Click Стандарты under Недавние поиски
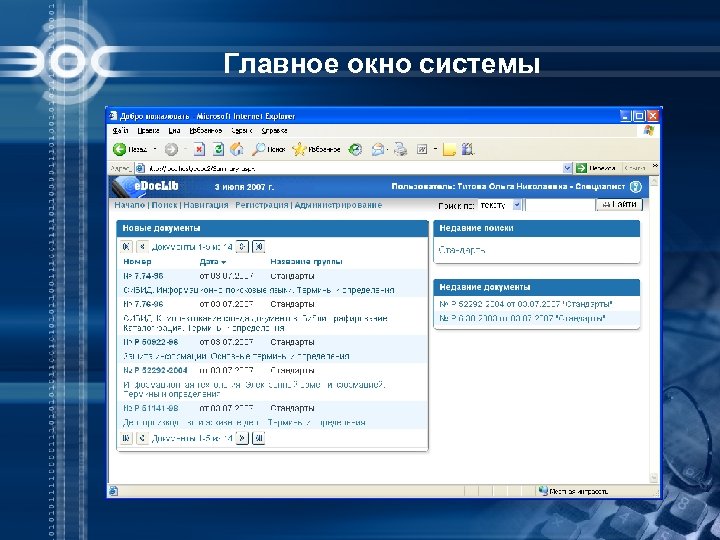The height and width of the screenshot is (540, 720). click(x=462, y=250)
